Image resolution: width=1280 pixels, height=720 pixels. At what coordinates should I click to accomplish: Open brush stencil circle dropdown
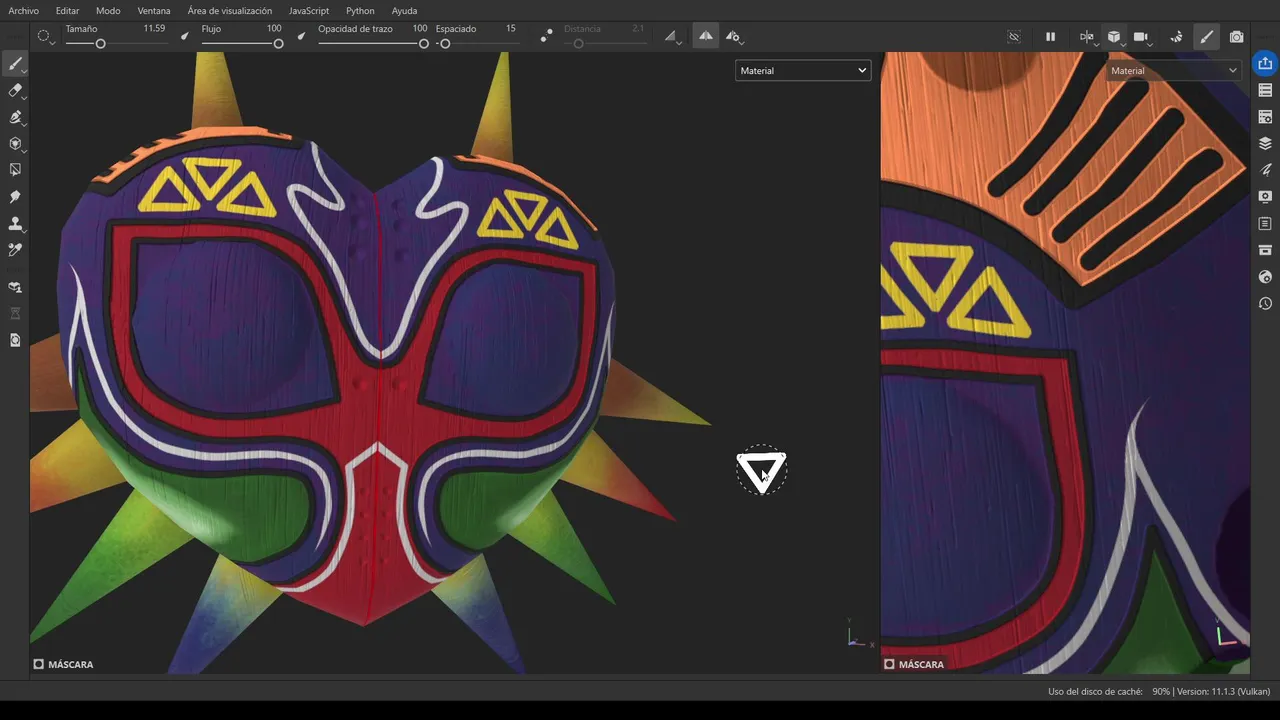tap(45, 37)
